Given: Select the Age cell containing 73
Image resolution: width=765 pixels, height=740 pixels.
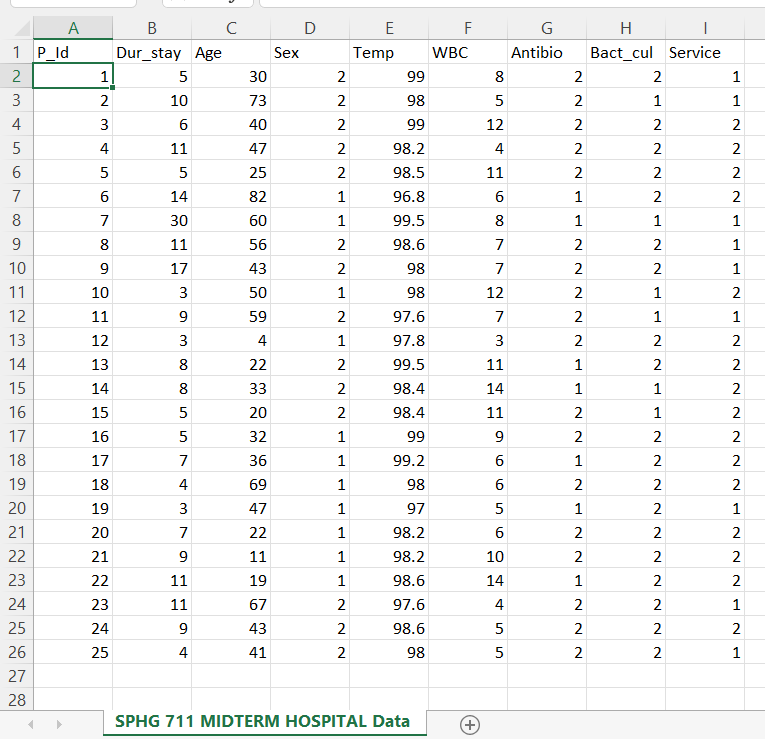Looking at the screenshot, I should [231, 100].
